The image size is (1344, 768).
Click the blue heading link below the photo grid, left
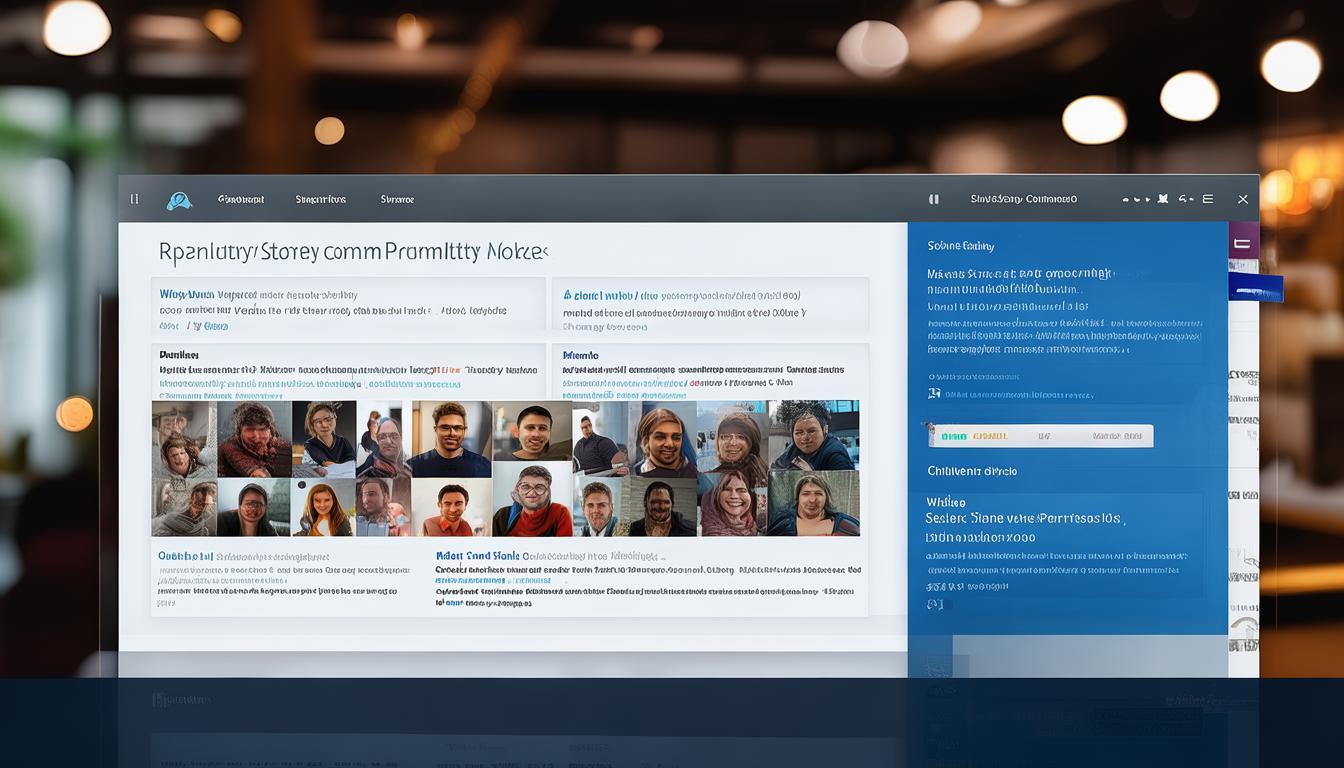185,555
